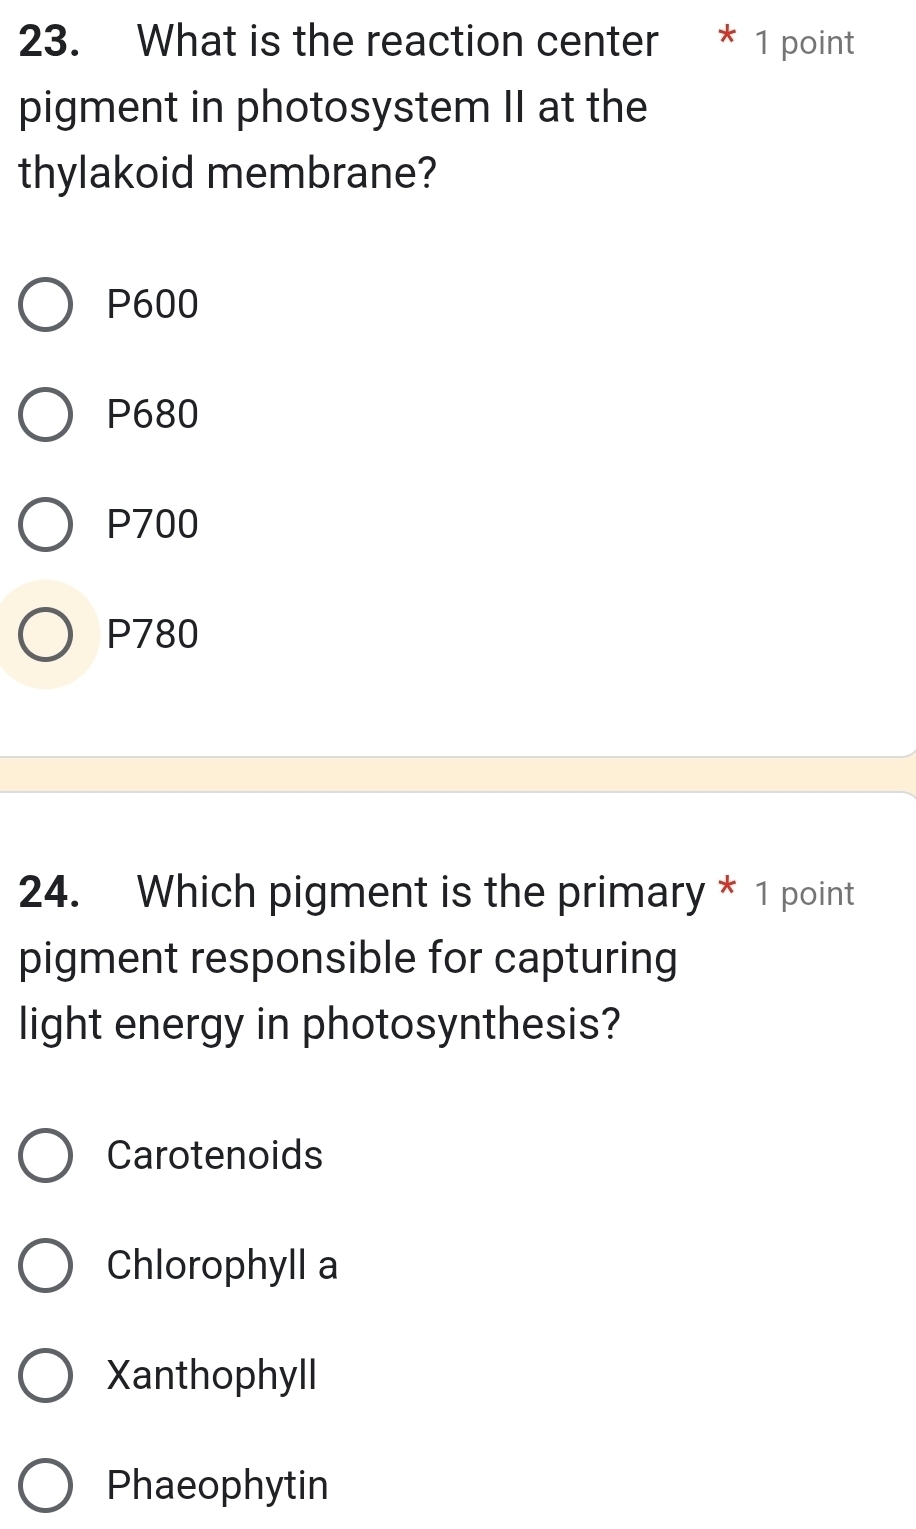Viewport: 916px width, 1529px height.
Task: Select the P600 radio button
Action: 45,305
